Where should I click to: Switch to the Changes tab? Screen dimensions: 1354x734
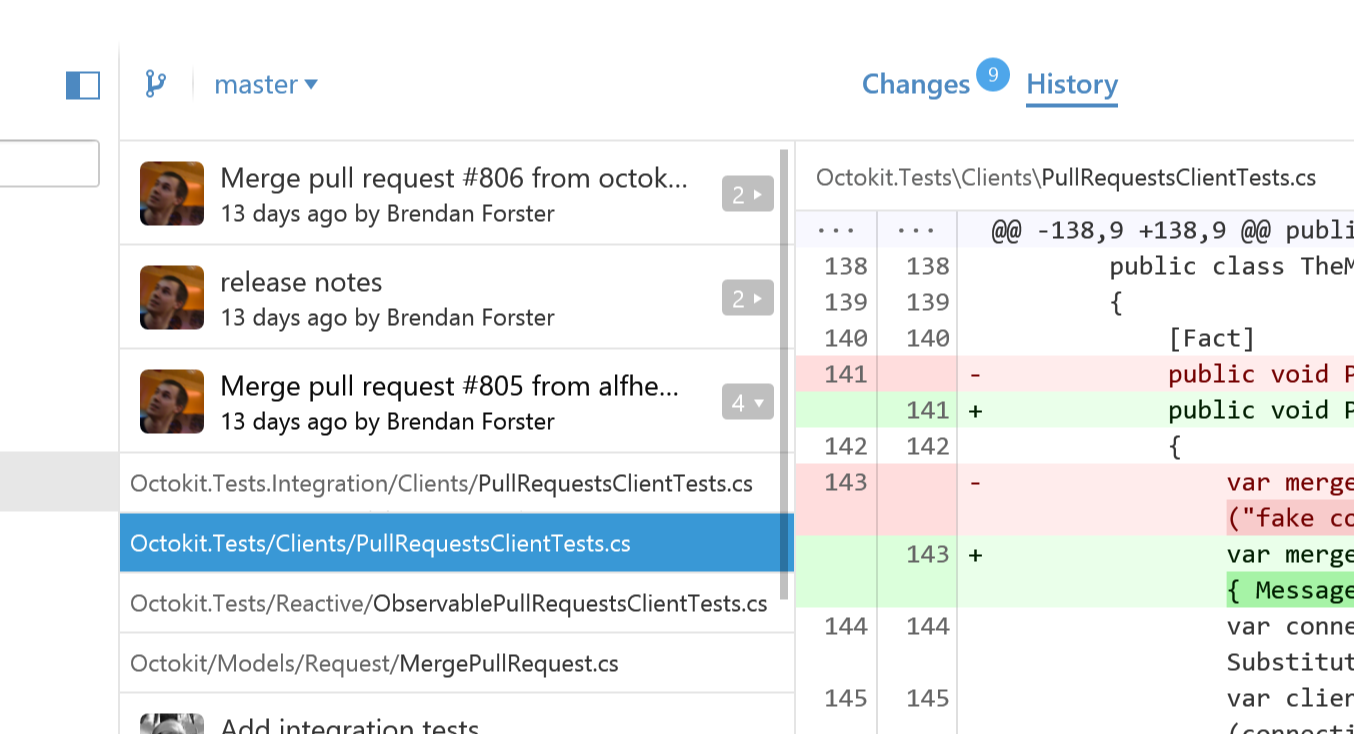[x=916, y=85]
